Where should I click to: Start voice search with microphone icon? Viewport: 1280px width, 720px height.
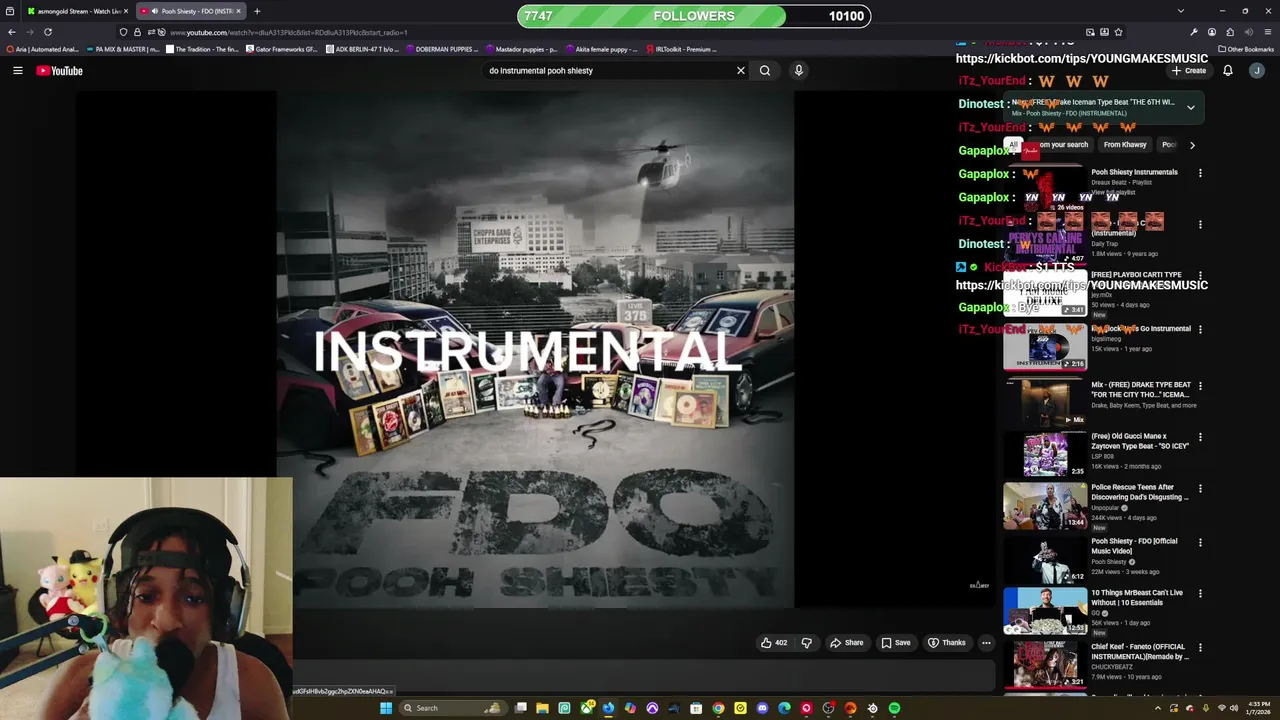tap(798, 71)
